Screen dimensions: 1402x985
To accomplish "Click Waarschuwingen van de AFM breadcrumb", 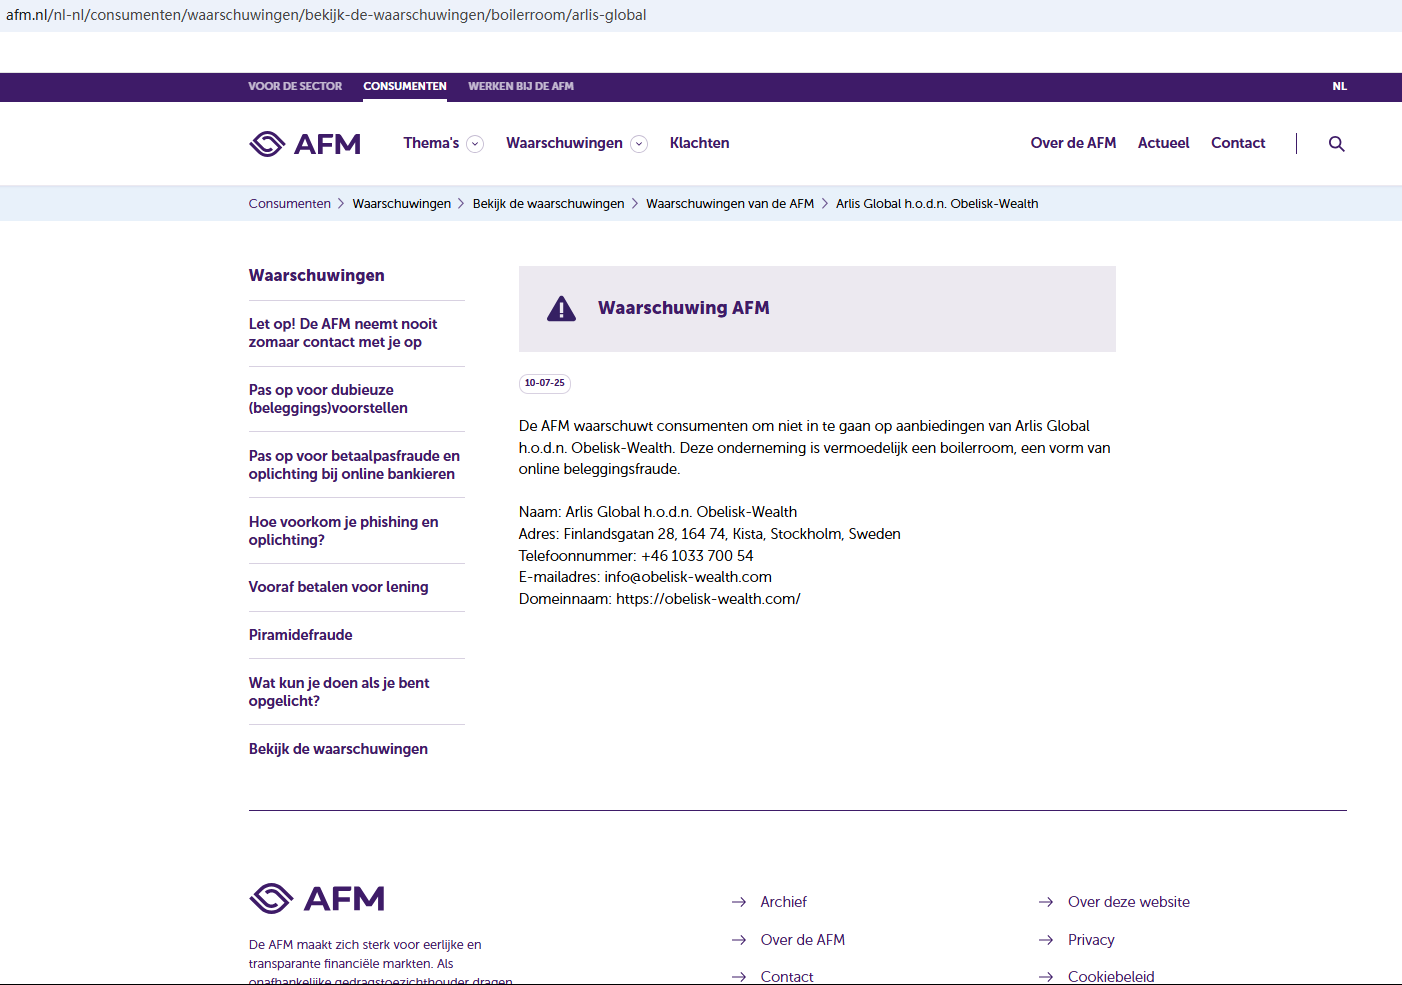I will (x=730, y=204).
